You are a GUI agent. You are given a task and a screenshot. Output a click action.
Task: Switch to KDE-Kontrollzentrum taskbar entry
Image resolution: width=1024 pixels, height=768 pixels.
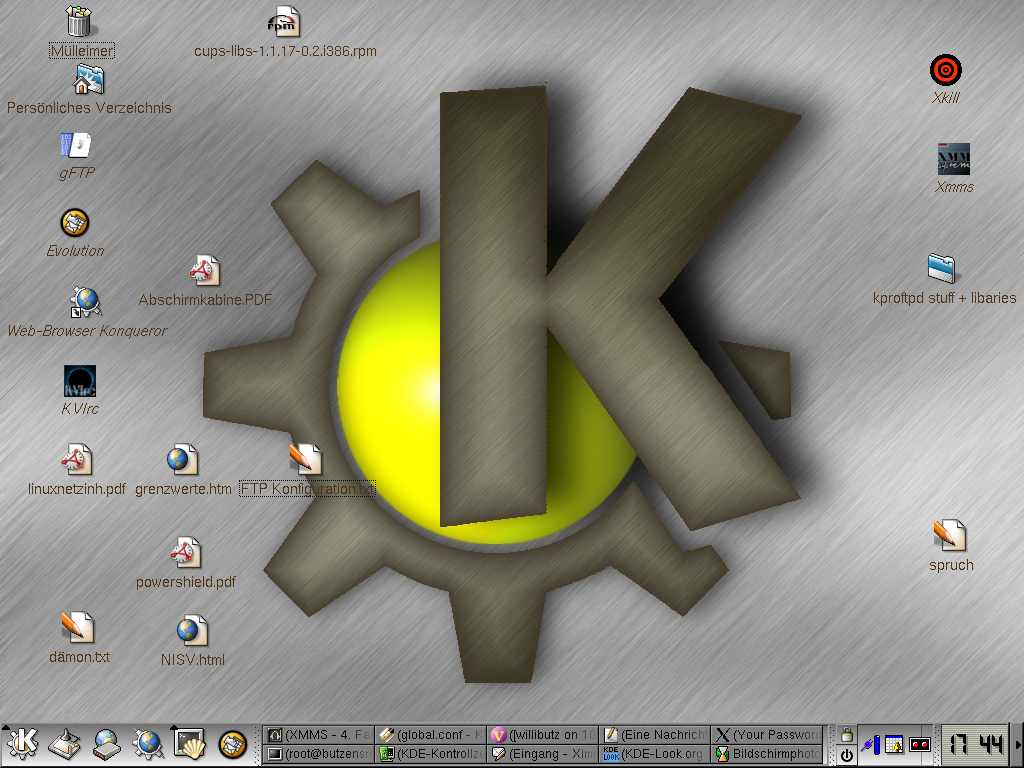pos(431,754)
